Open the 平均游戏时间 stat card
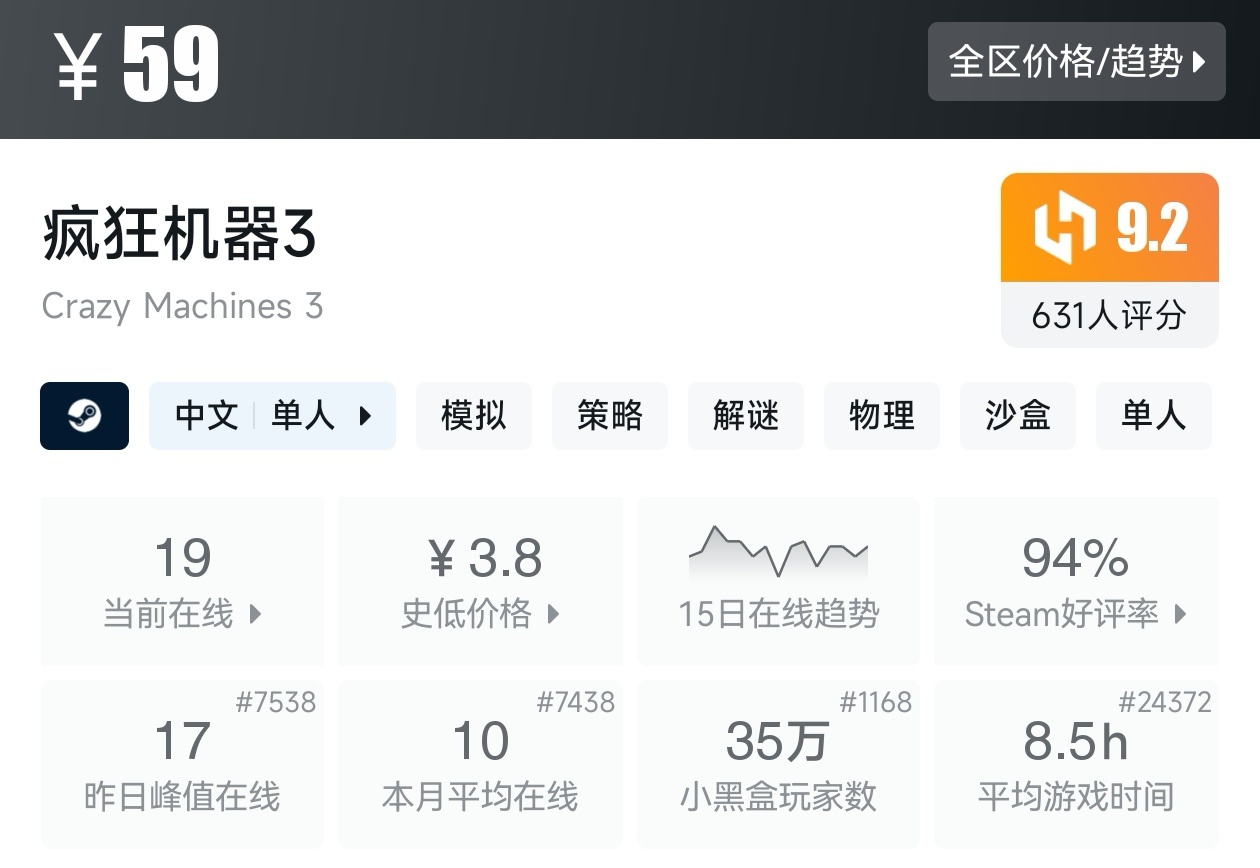Screen dimensions: 1260x868 [x=1076, y=765]
